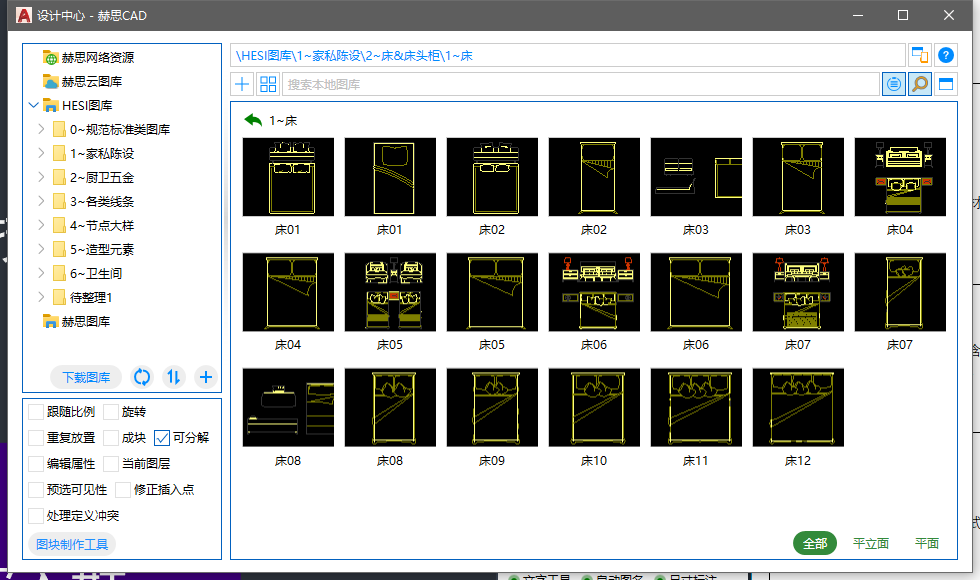Collapse the HESI图库 tree node
Screen dimensions: 980x580
point(34,105)
